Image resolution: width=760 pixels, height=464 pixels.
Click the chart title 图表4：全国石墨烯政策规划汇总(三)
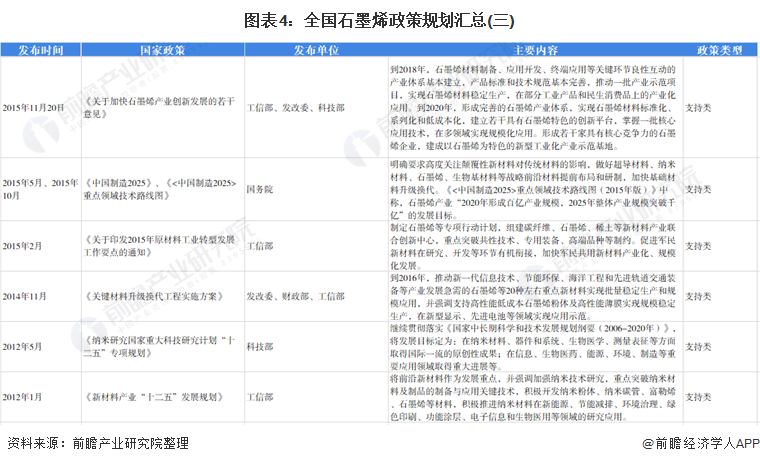point(379,20)
